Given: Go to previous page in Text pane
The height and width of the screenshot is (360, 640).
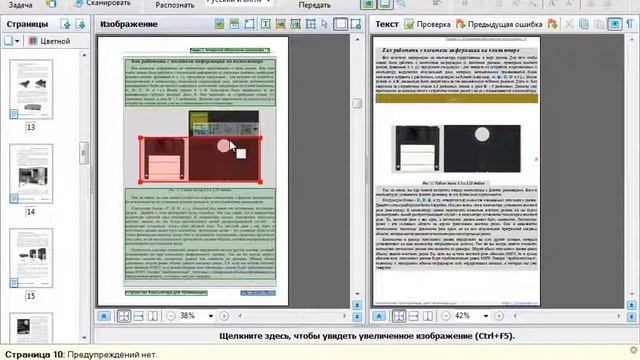Looking at the screenshot, I should (x=631, y=305).
